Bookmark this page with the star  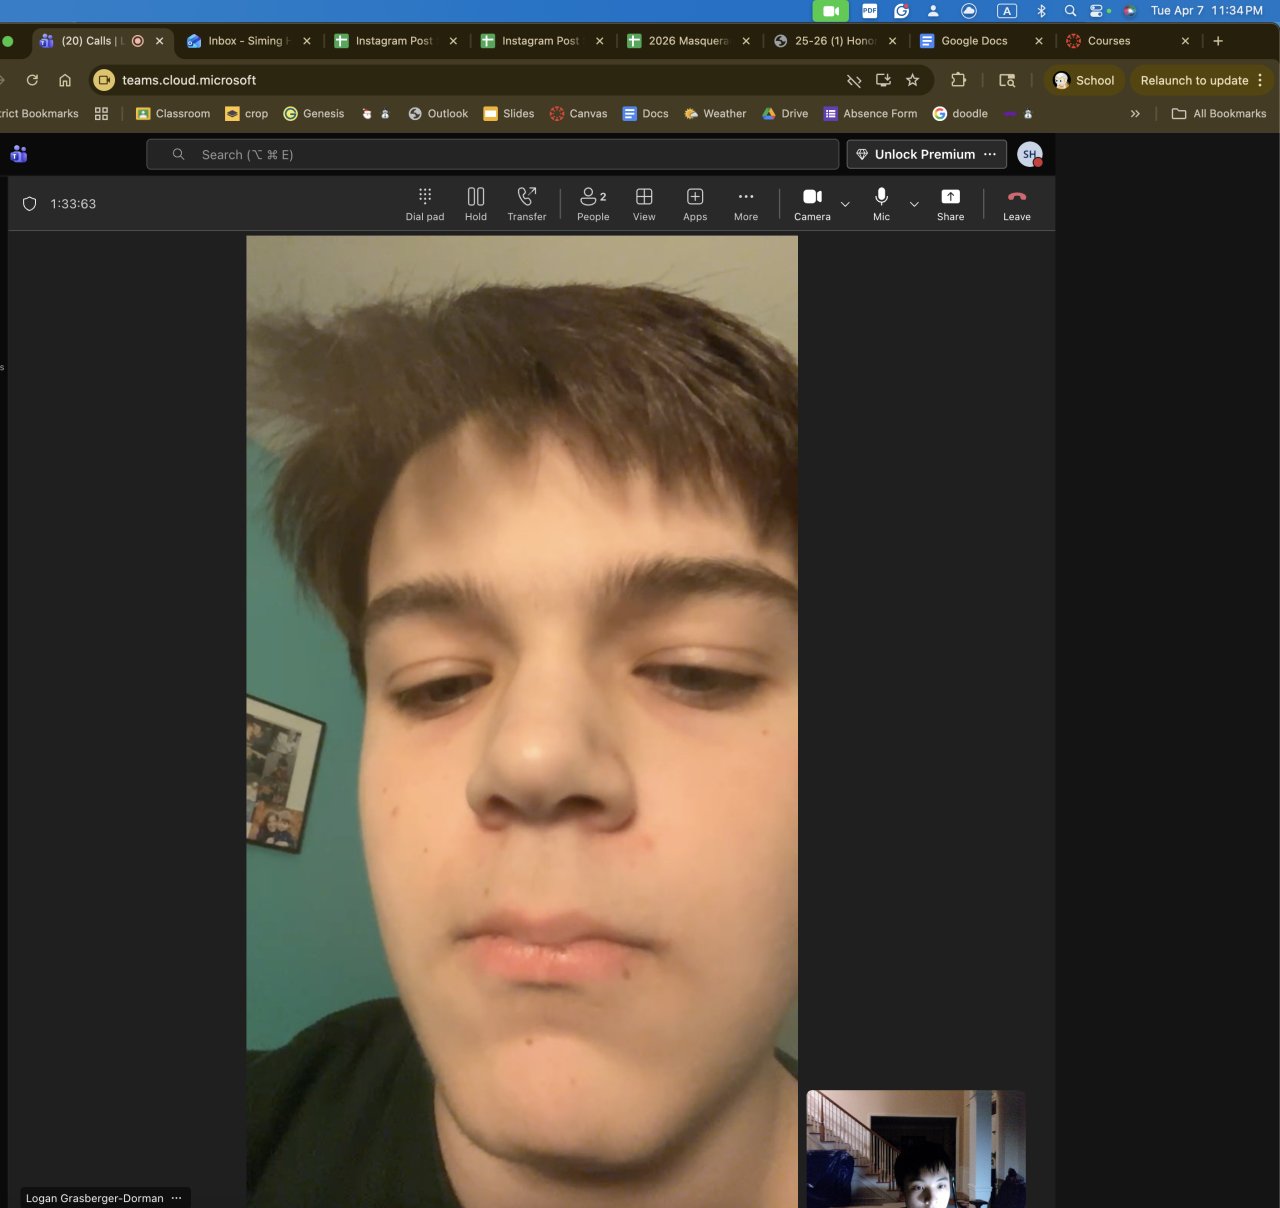click(x=912, y=80)
